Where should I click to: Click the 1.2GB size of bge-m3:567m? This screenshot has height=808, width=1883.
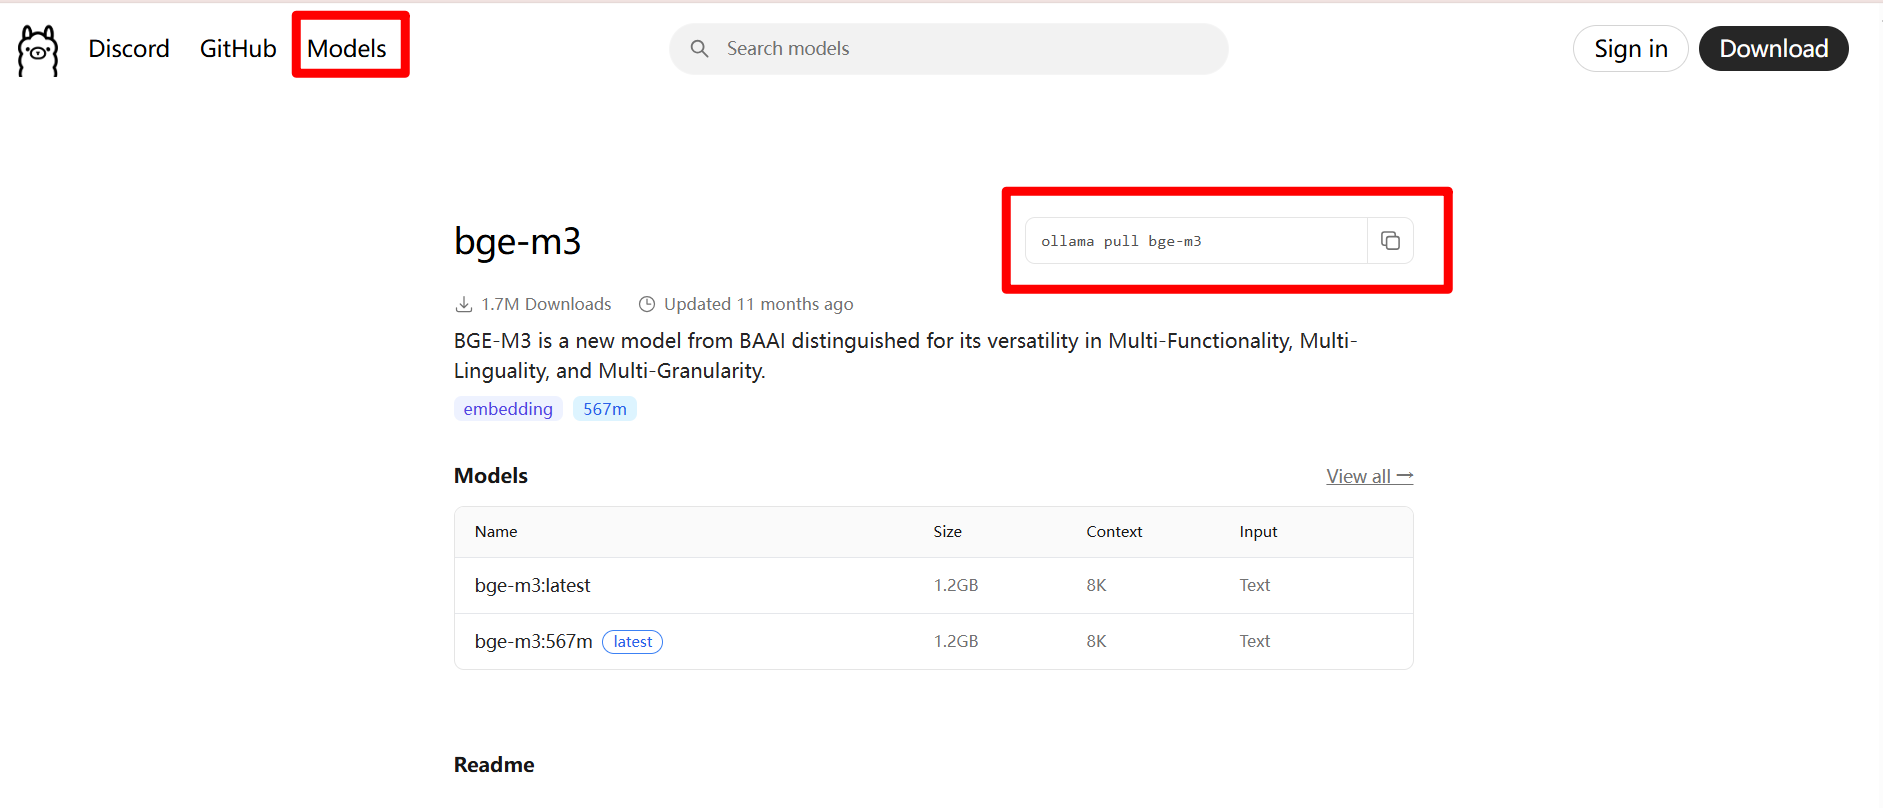pos(956,642)
